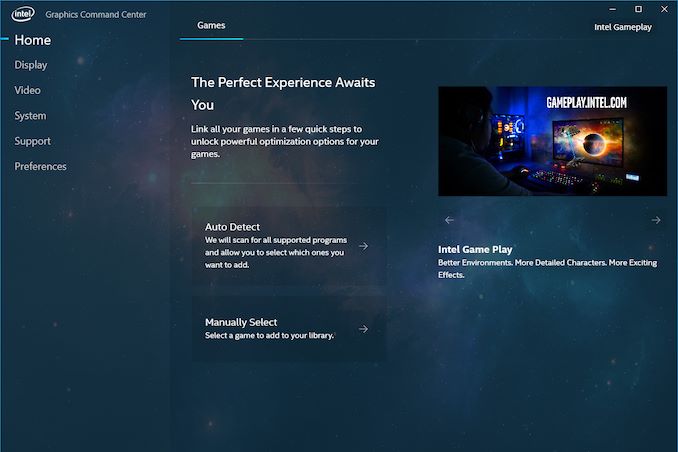
Task: Select System in the sidebar
Action: pos(30,116)
